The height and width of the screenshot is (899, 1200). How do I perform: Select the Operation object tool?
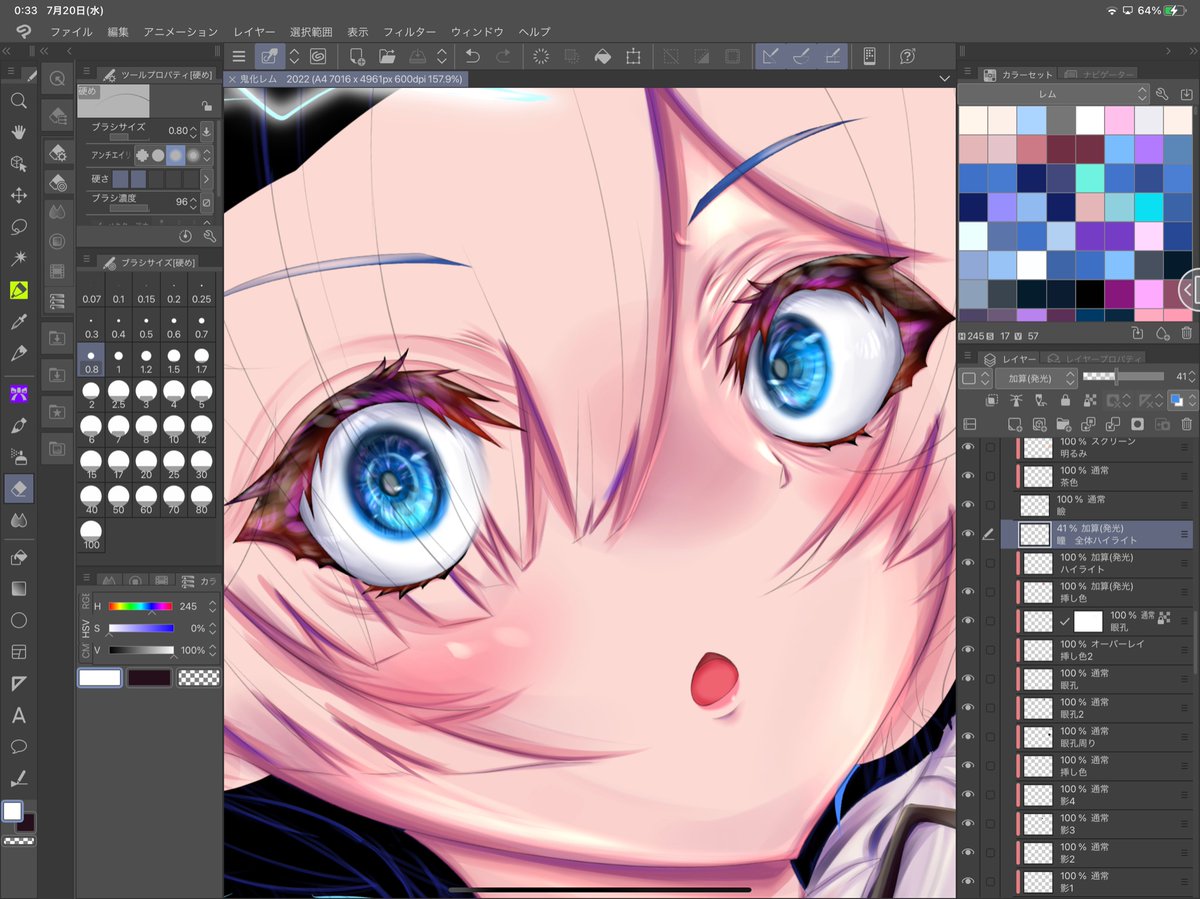coord(18,164)
